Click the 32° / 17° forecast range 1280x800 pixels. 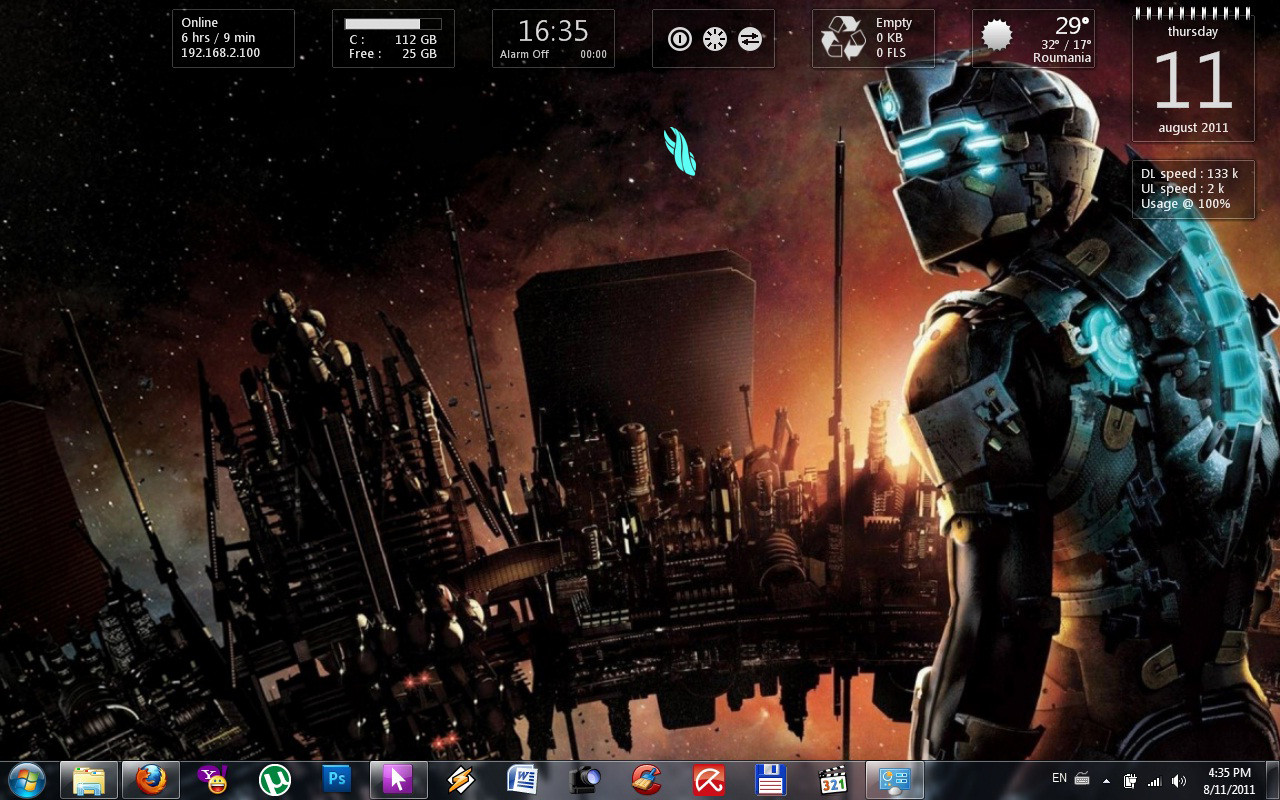pos(1066,45)
